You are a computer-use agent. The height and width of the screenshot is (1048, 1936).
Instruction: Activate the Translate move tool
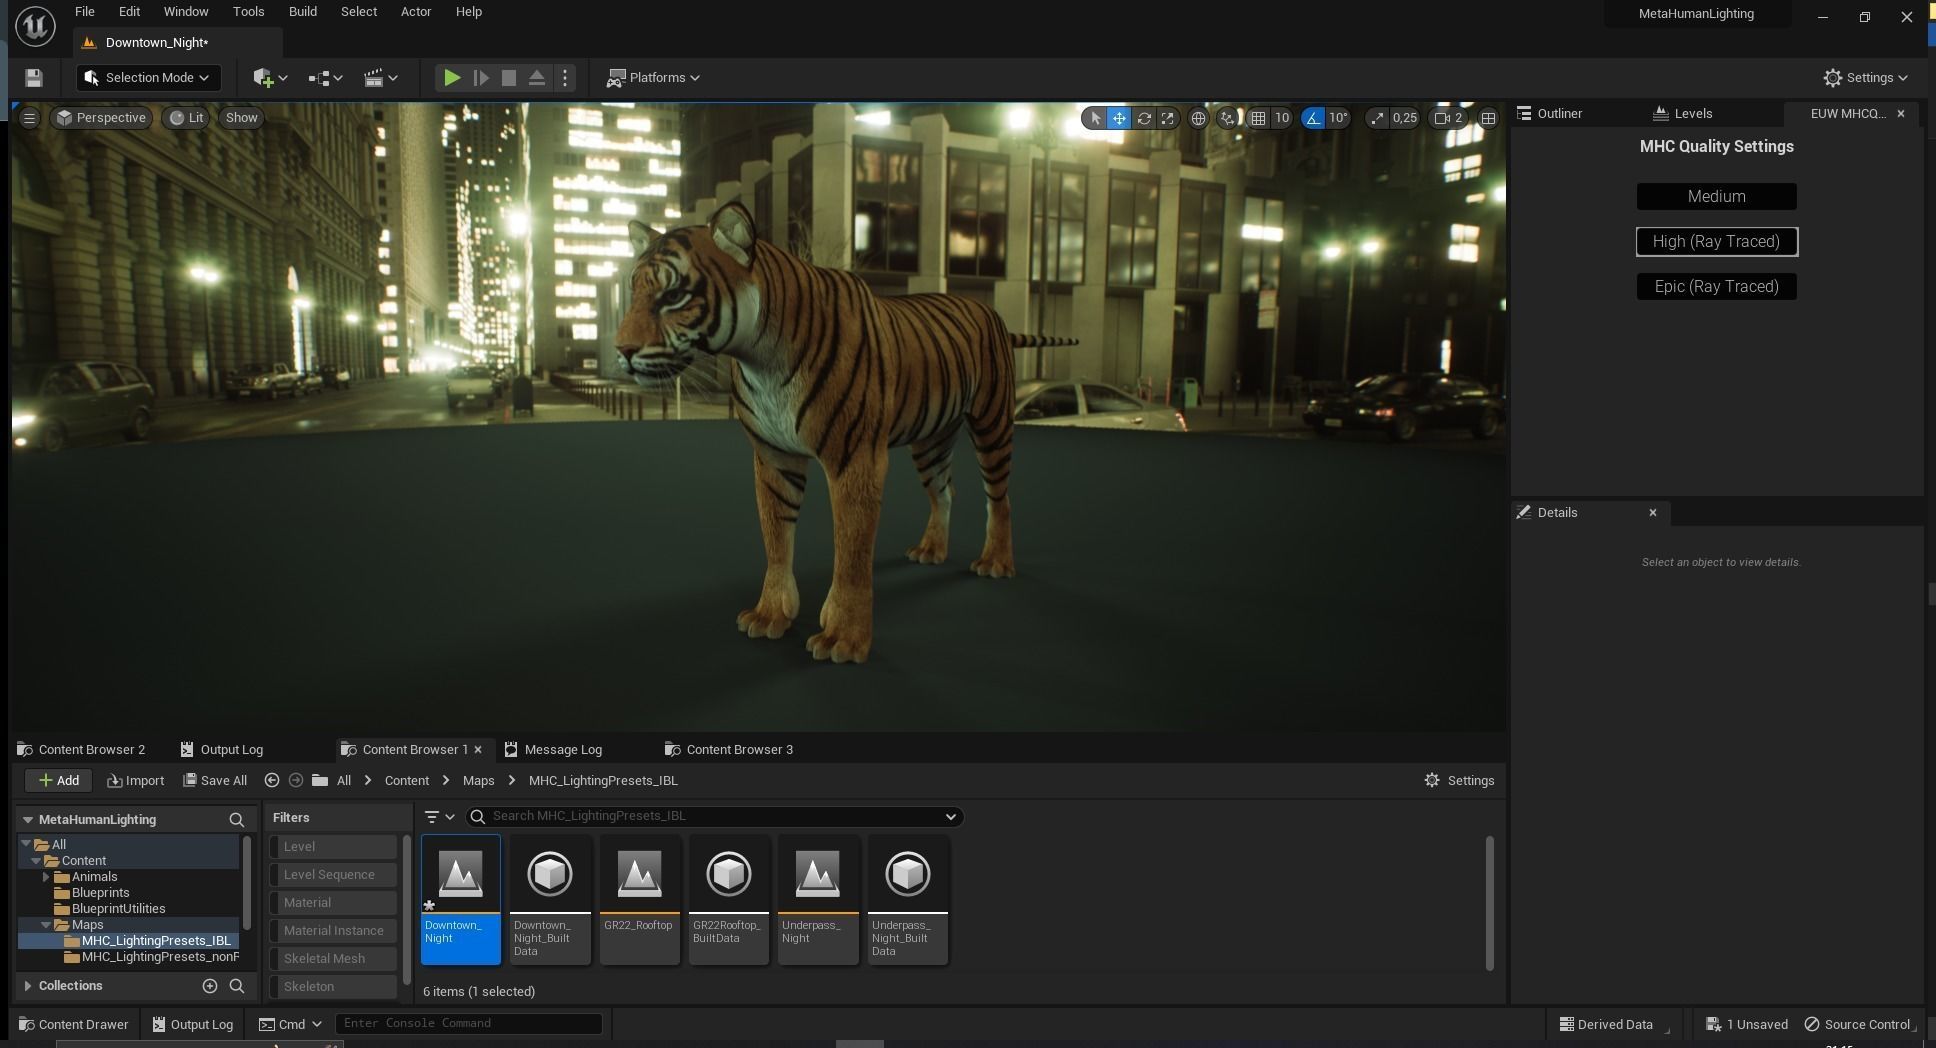(1119, 118)
